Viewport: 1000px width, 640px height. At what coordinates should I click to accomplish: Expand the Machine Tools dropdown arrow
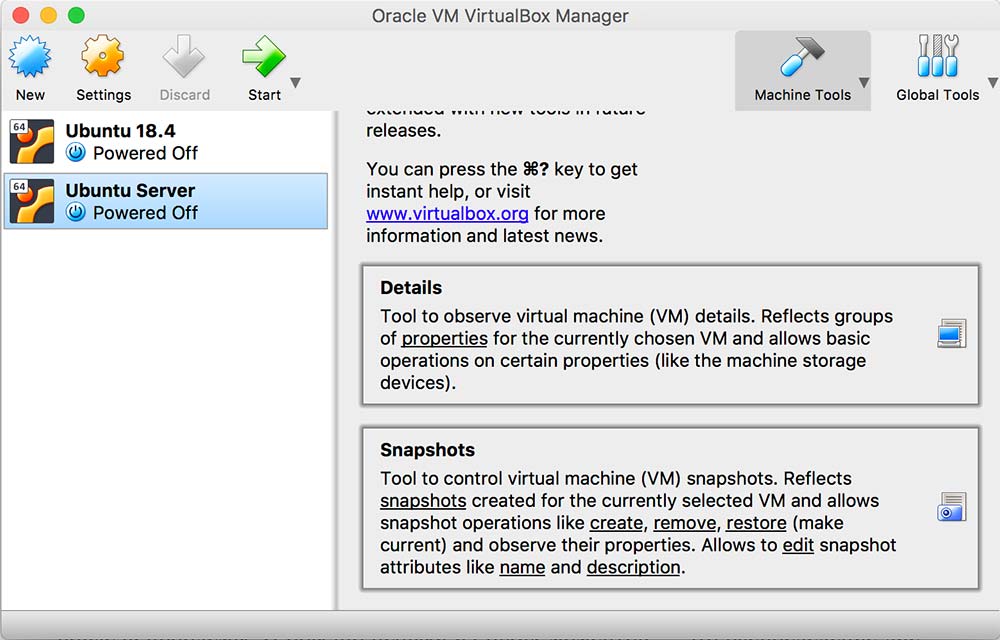pos(864,83)
